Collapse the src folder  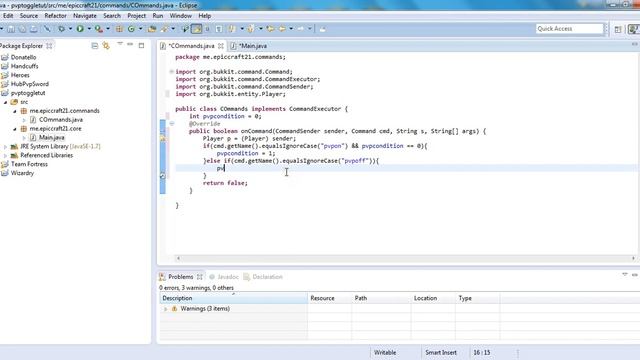tap(6, 102)
